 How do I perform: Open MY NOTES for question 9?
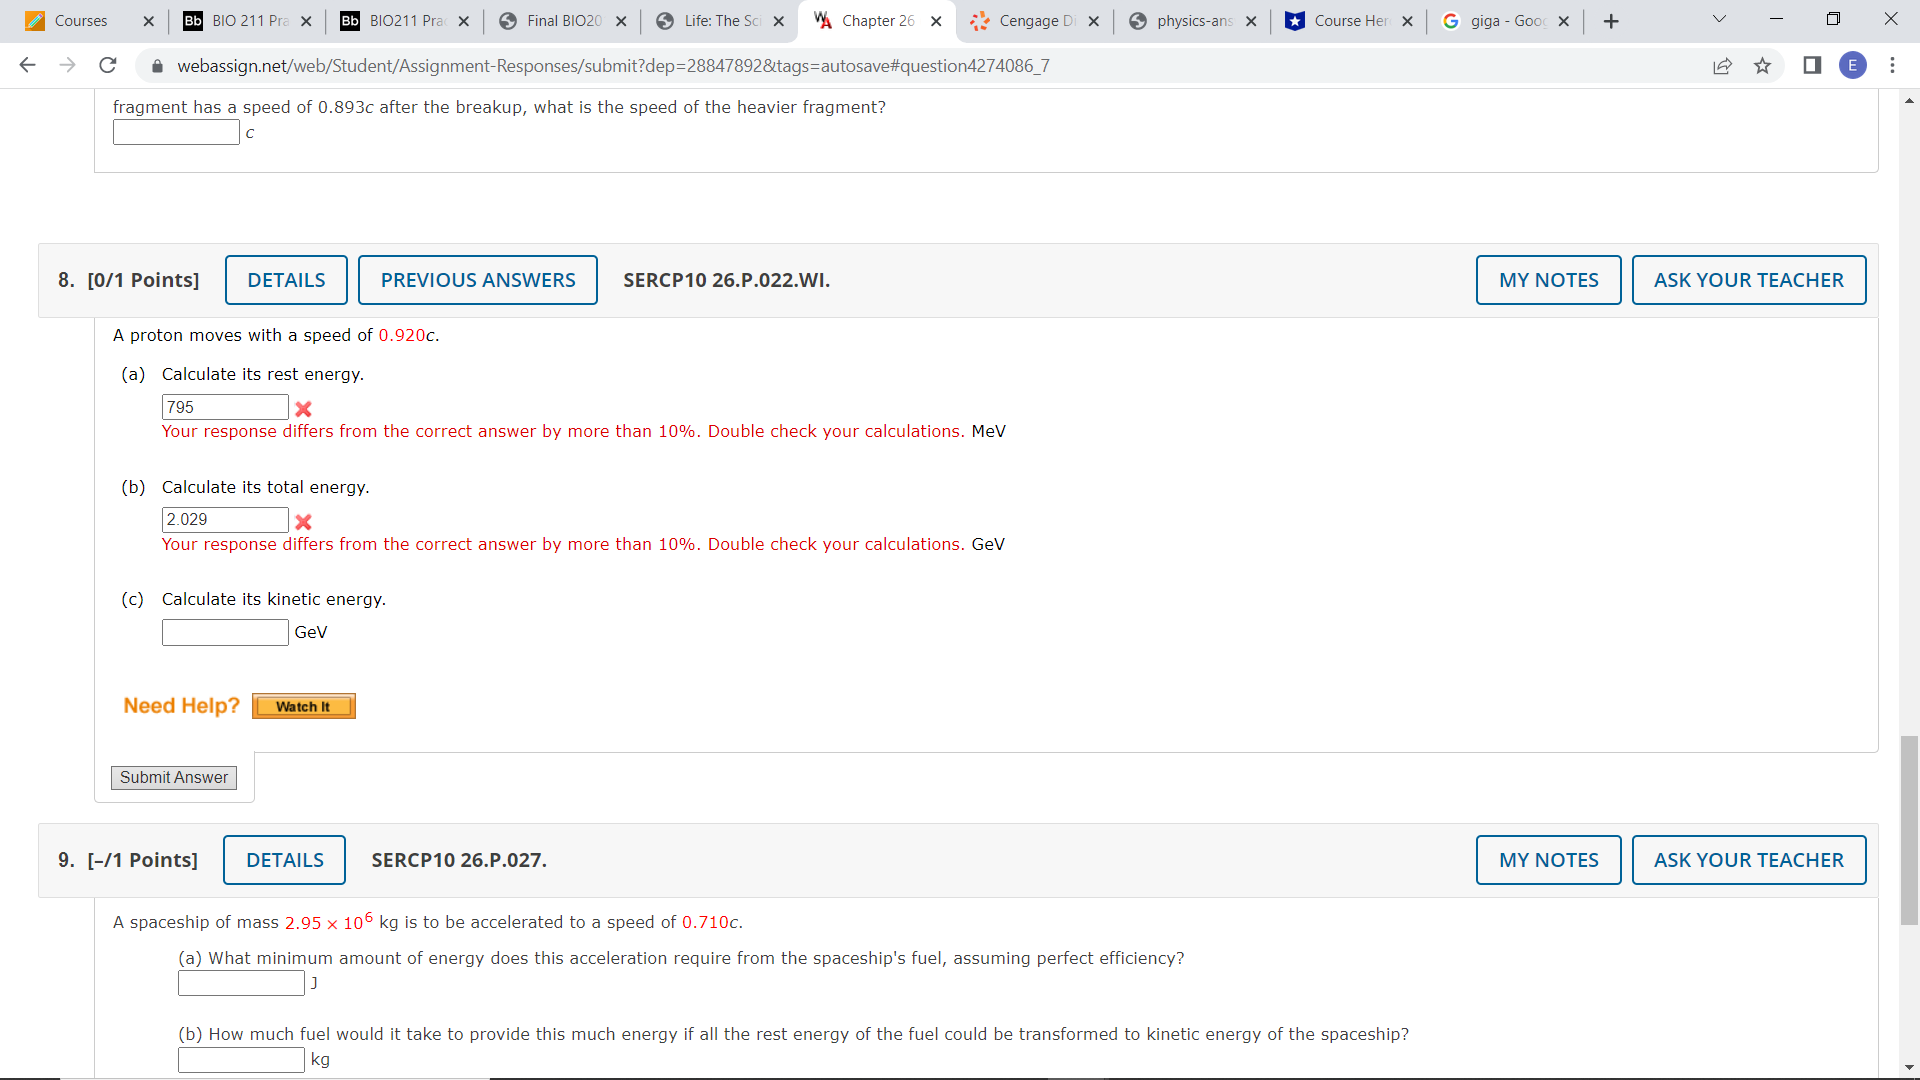(x=1547, y=860)
